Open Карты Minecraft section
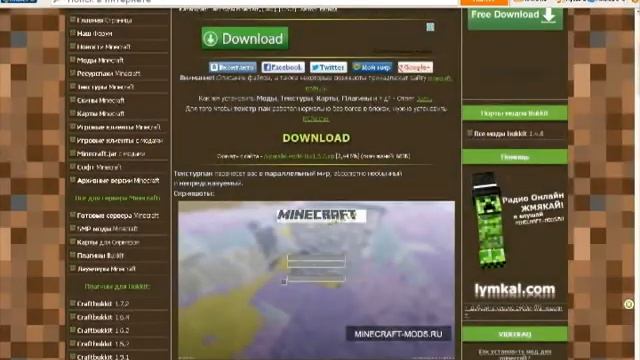 [100, 113]
